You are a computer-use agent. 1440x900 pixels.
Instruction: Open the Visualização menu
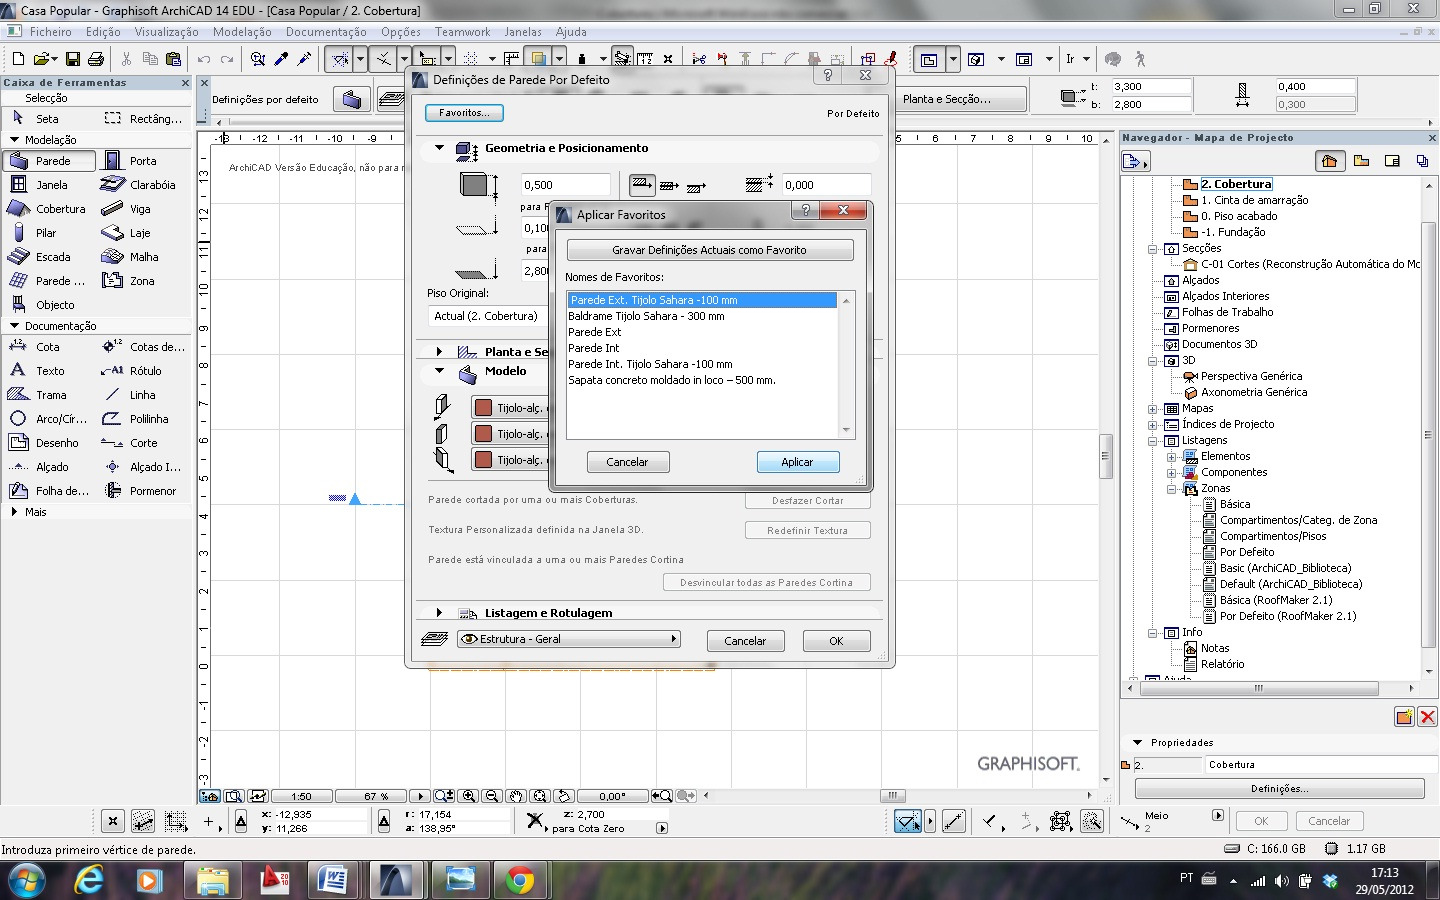pyautogui.click(x=167, y=32)
